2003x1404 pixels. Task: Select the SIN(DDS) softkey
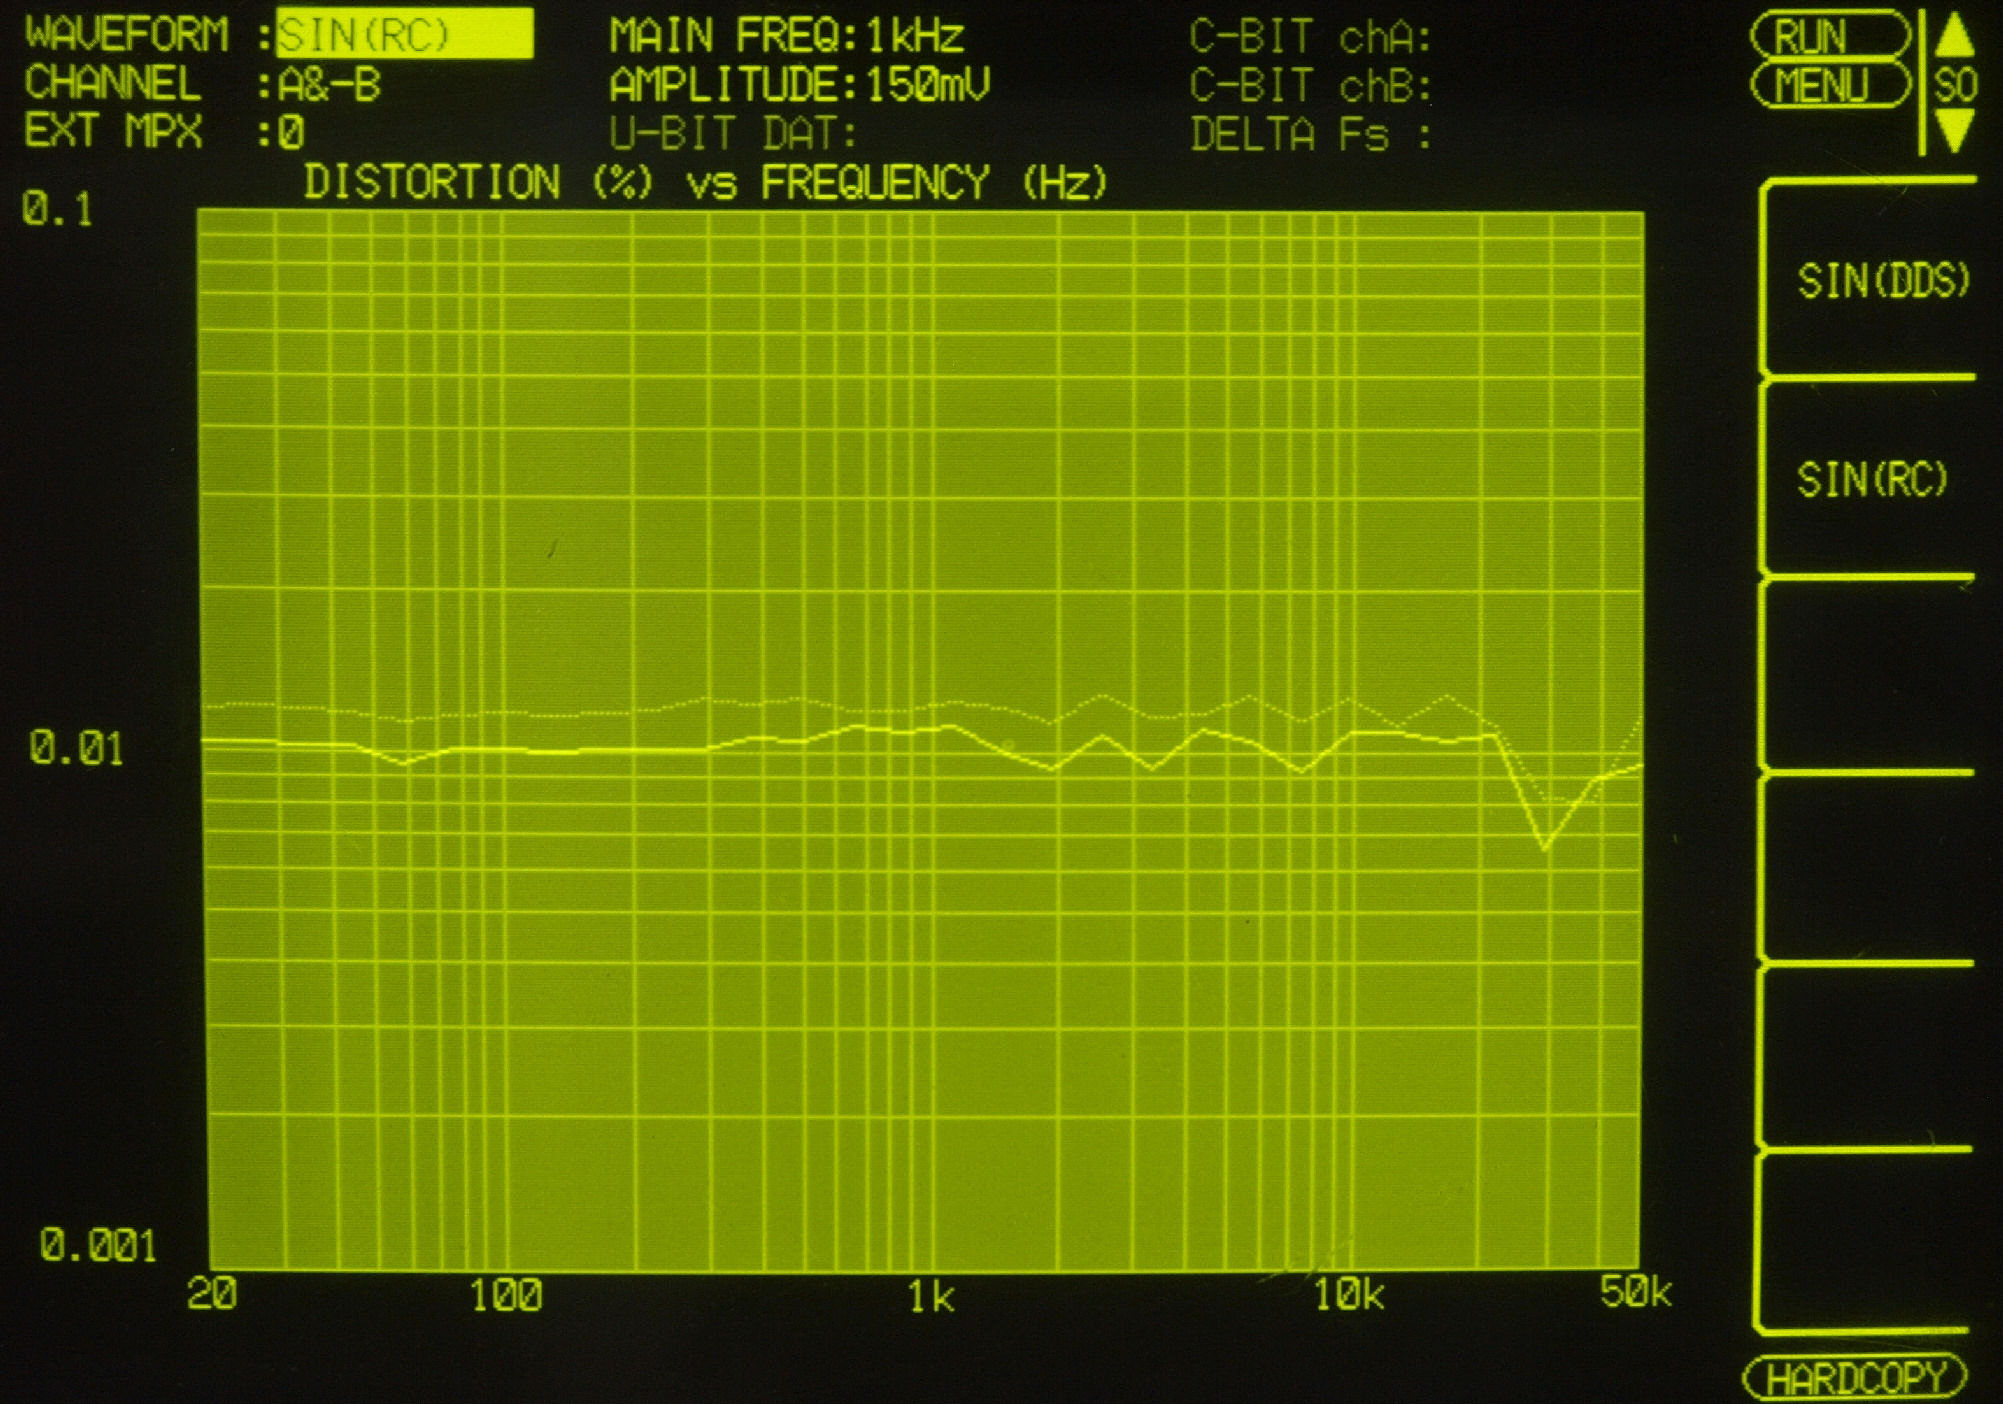click(x=1882, y=281)
